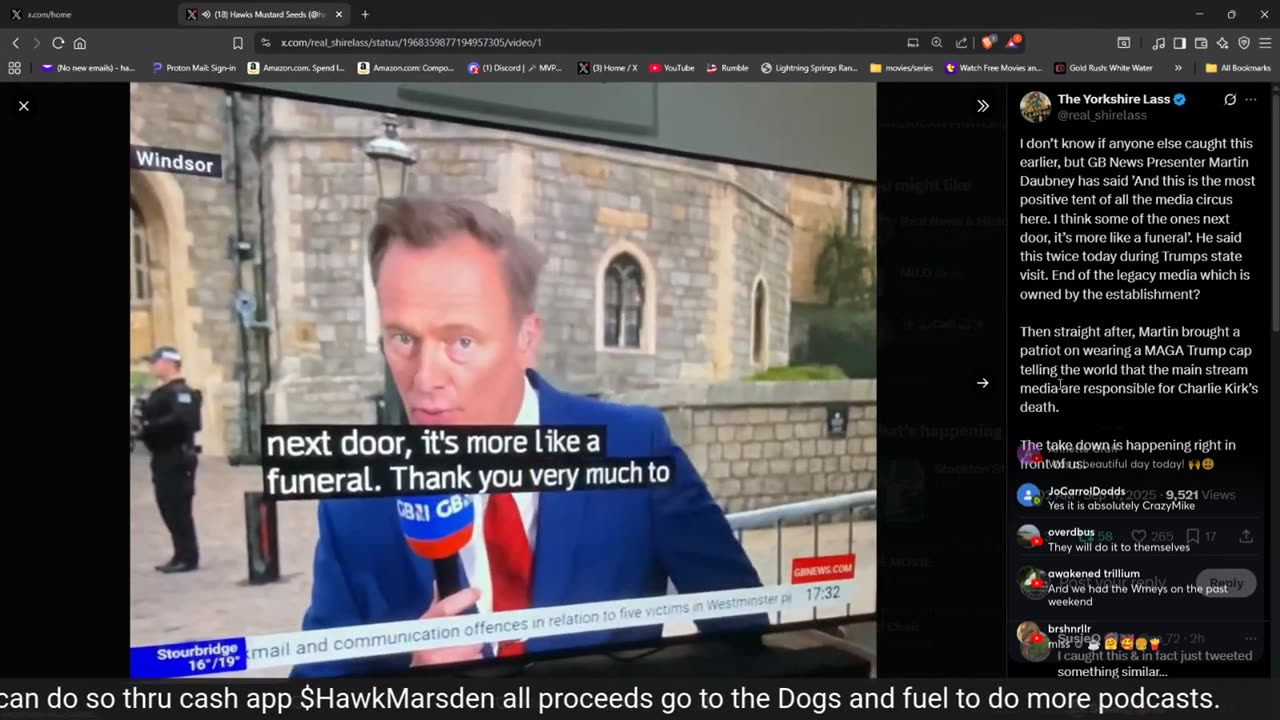Image resolution: width=1280 pixels, height=720 pixels.
Task: Open the YouTube bookmark
Action: [x=671, y=68]
